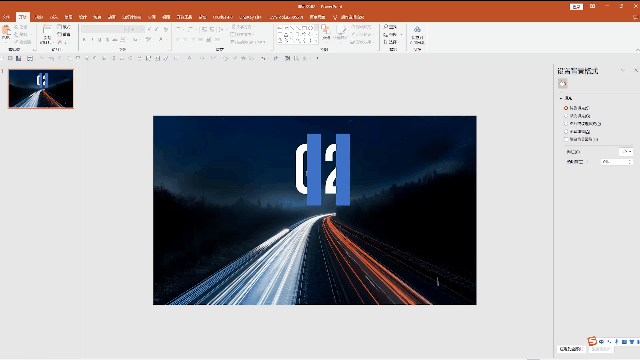640x360 pixels.
Task: Open Shape Fill dropdown
Action: [362, 27]
